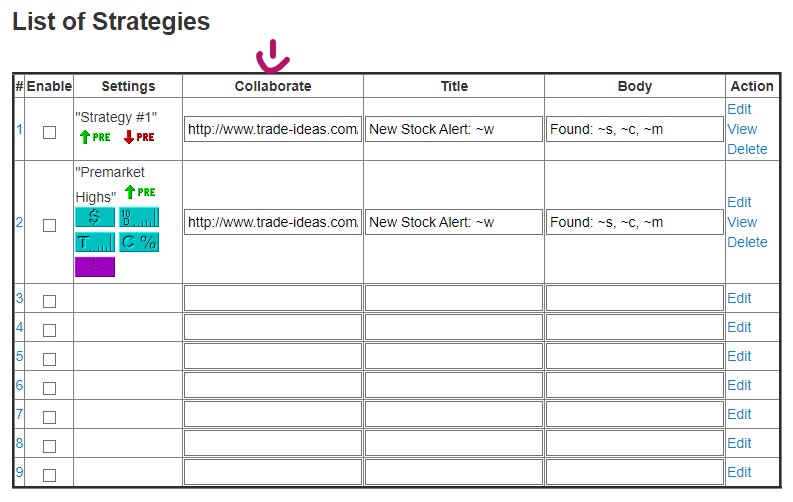Tick the Enable checkbox in row 9

click(x=50, y=476)
